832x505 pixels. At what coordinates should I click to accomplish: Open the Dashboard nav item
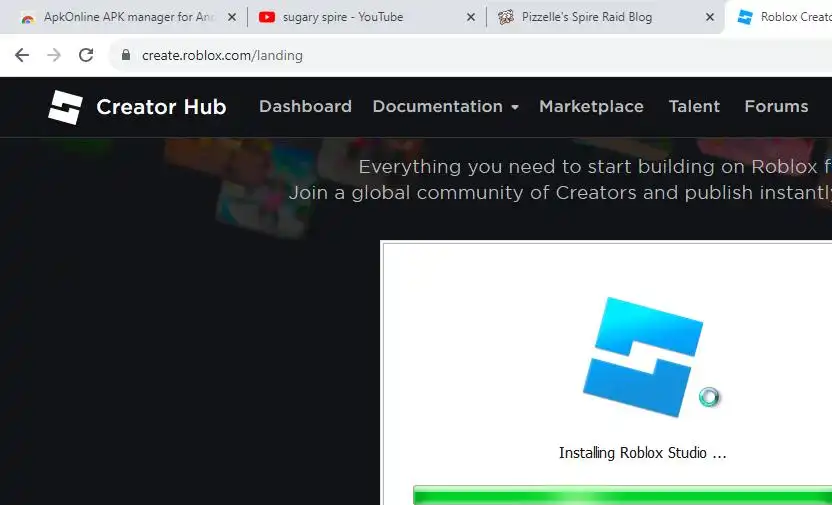(x=305, y=107)
